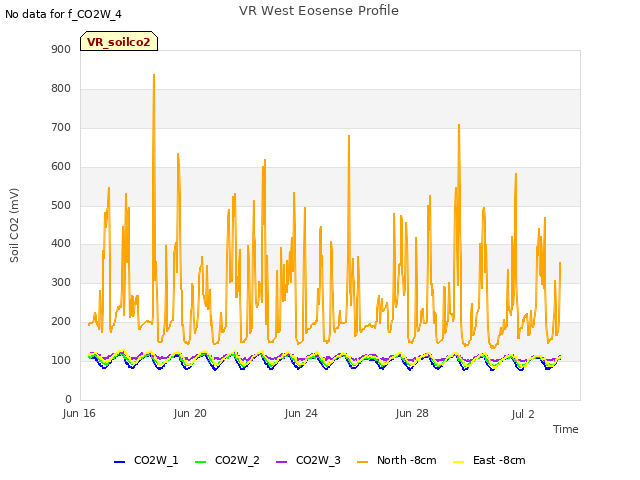Toggle North -8cm series in legend

(397, 460)
